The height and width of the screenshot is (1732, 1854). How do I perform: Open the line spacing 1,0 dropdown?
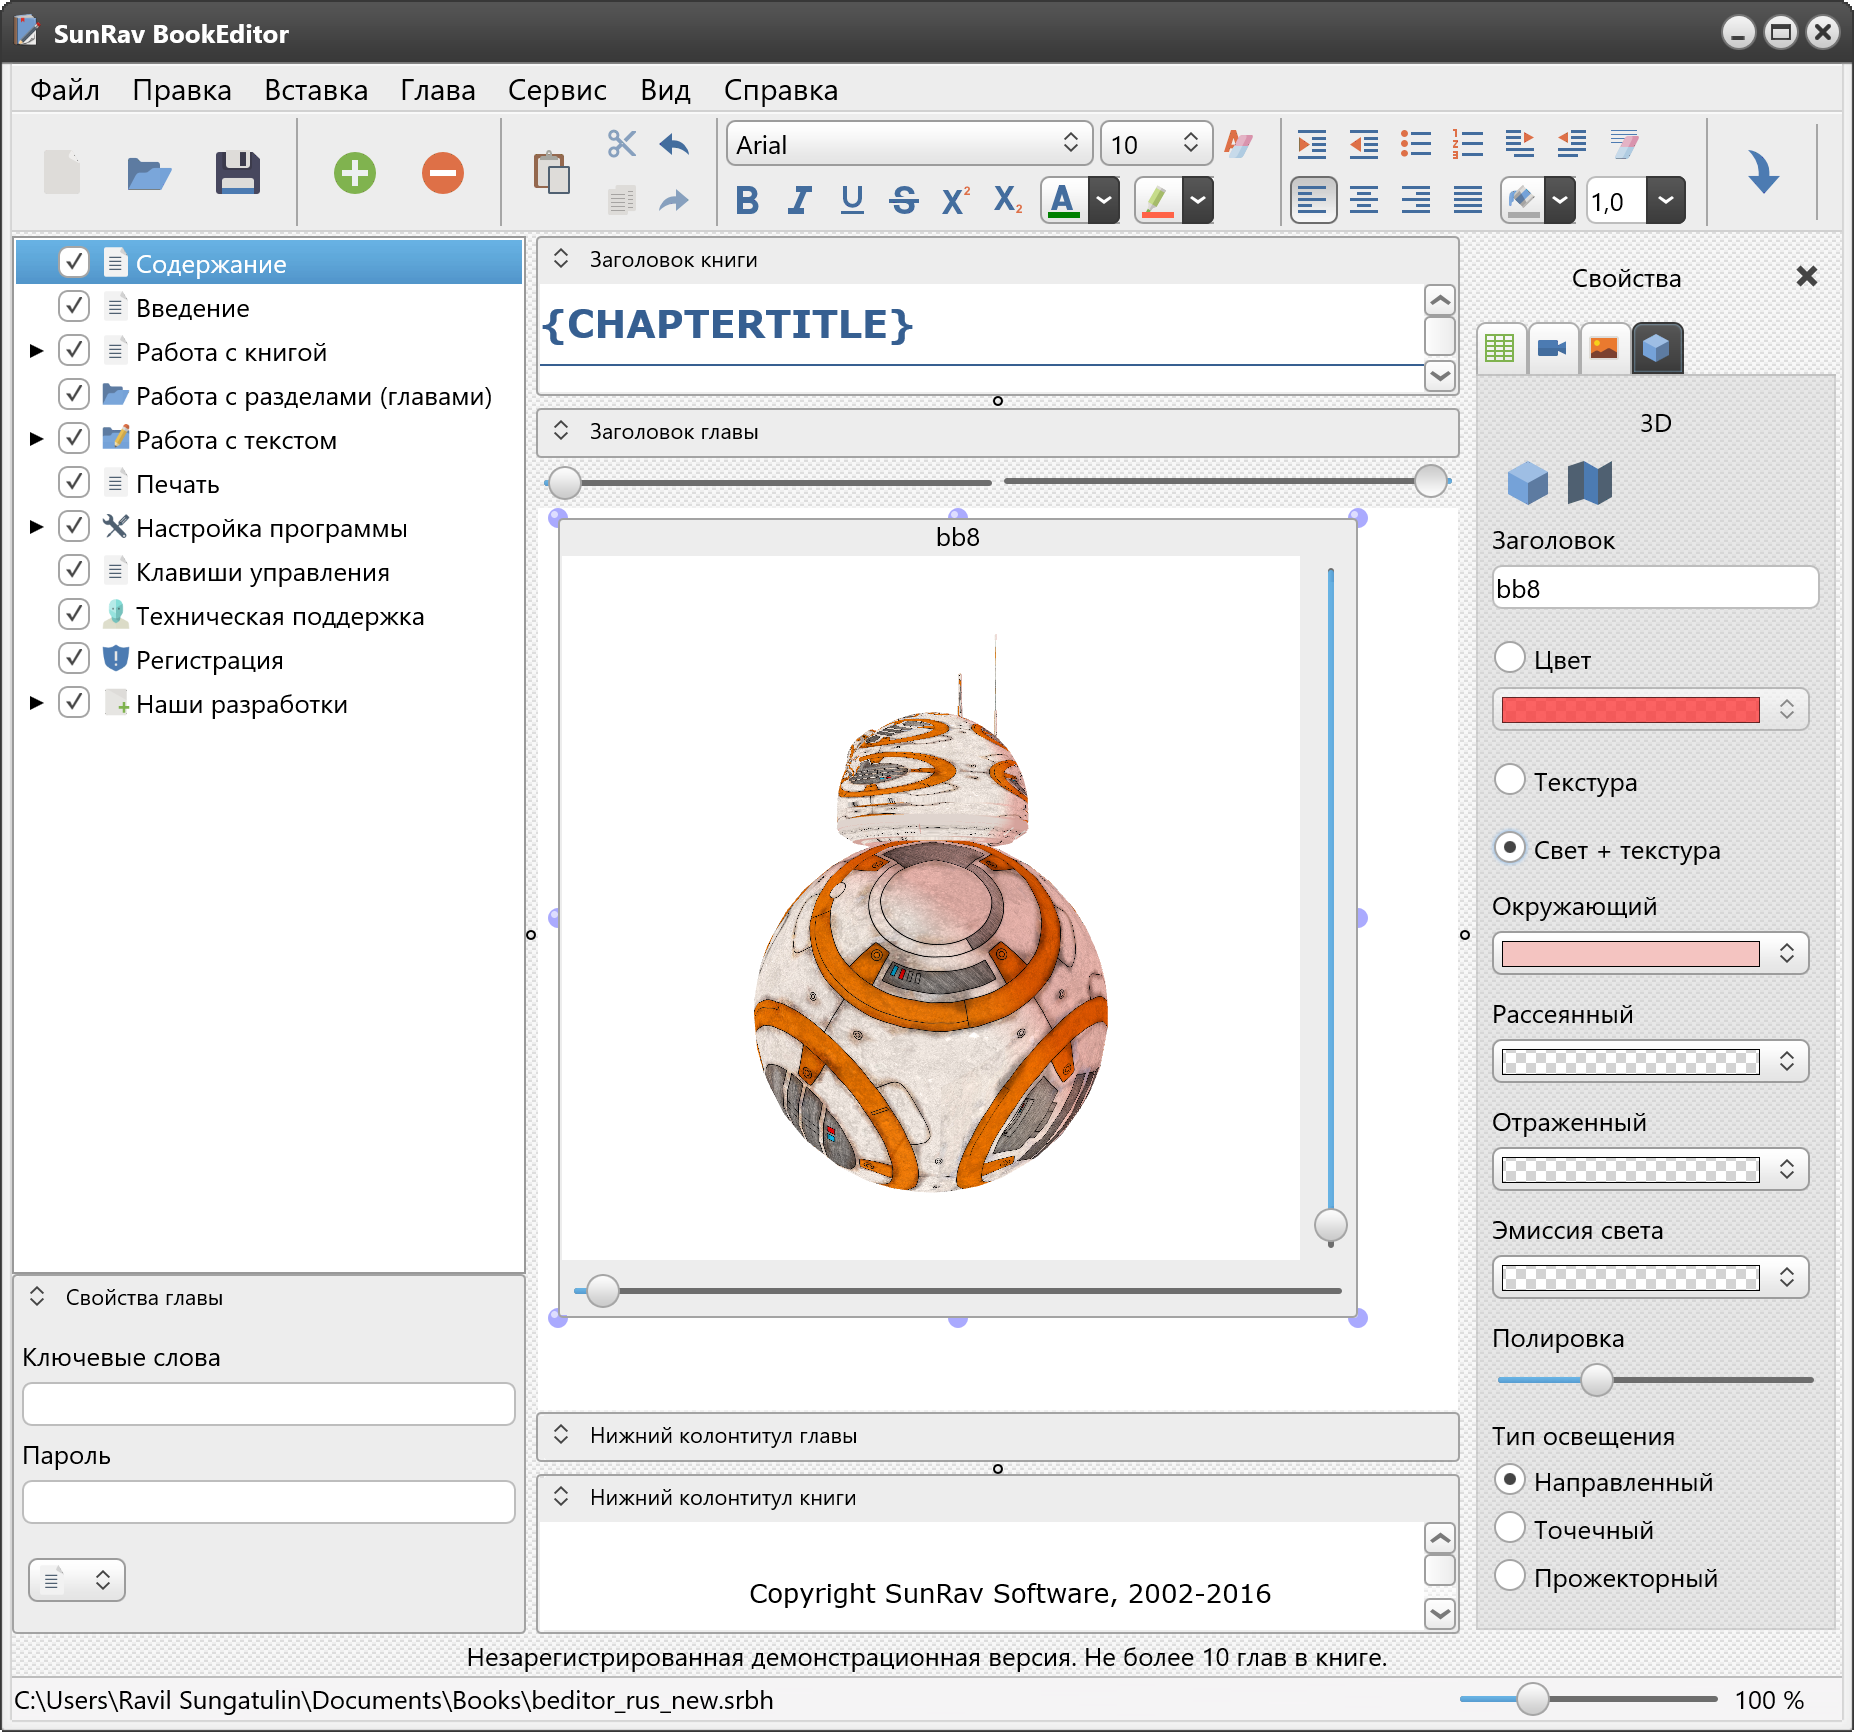click(x=1665, y=201)
